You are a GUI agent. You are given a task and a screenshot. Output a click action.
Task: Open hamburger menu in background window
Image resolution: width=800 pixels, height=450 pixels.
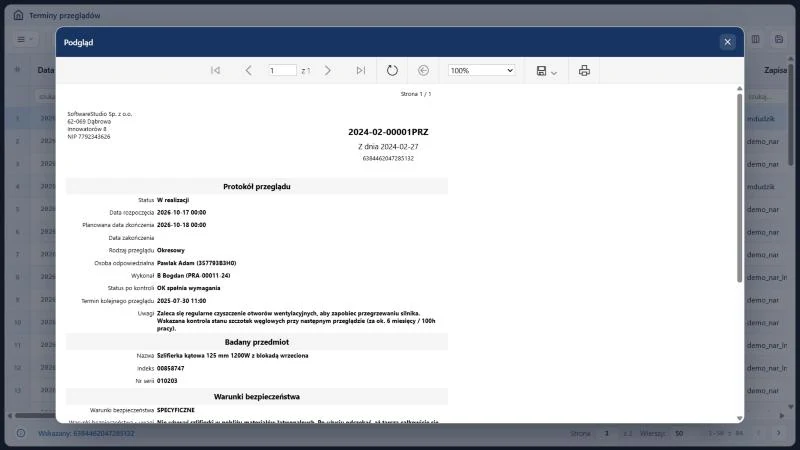(x=24, y=39)
